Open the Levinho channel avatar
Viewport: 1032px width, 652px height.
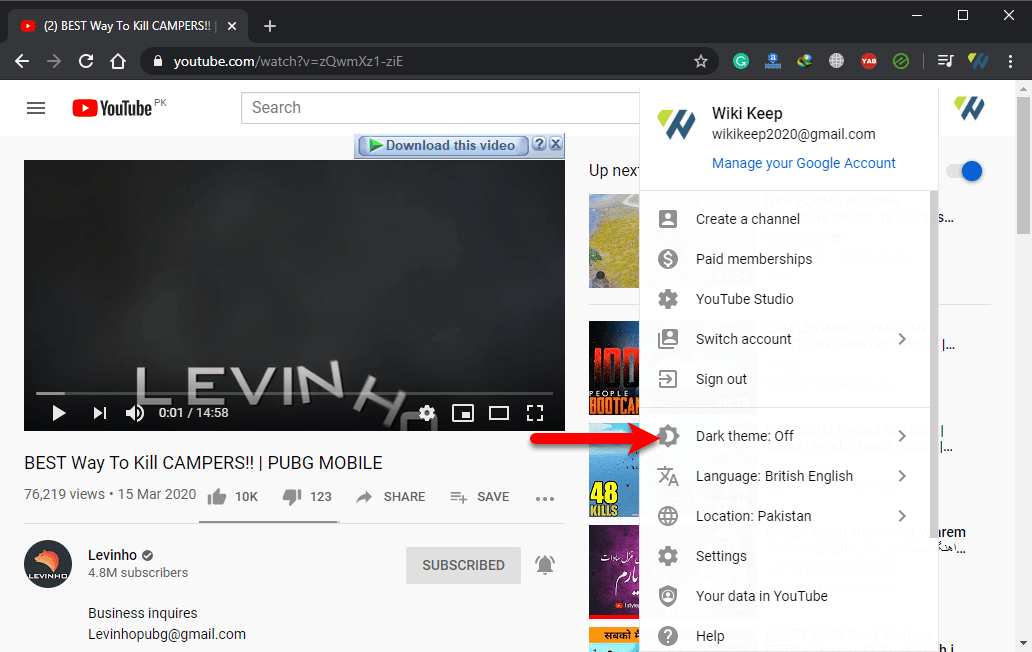click(48, 564)
